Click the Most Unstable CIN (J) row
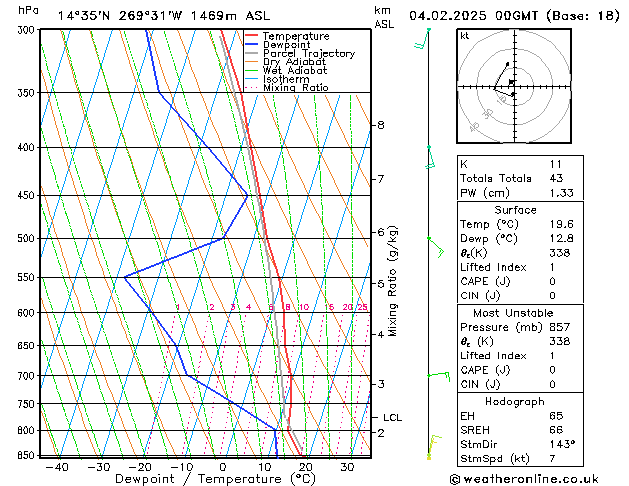629x486 pixels. point(520,384)
